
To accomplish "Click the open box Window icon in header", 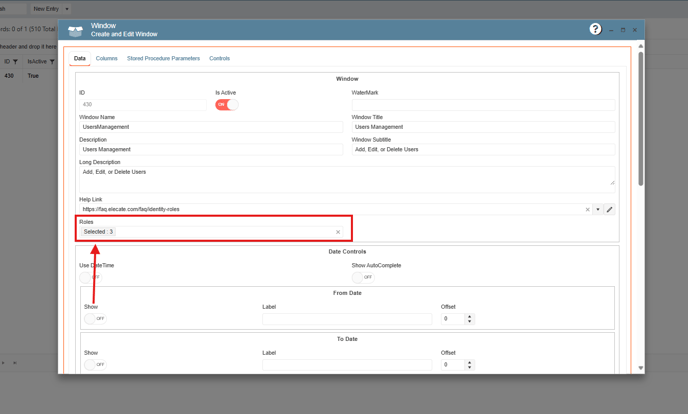I will (75, 30).
